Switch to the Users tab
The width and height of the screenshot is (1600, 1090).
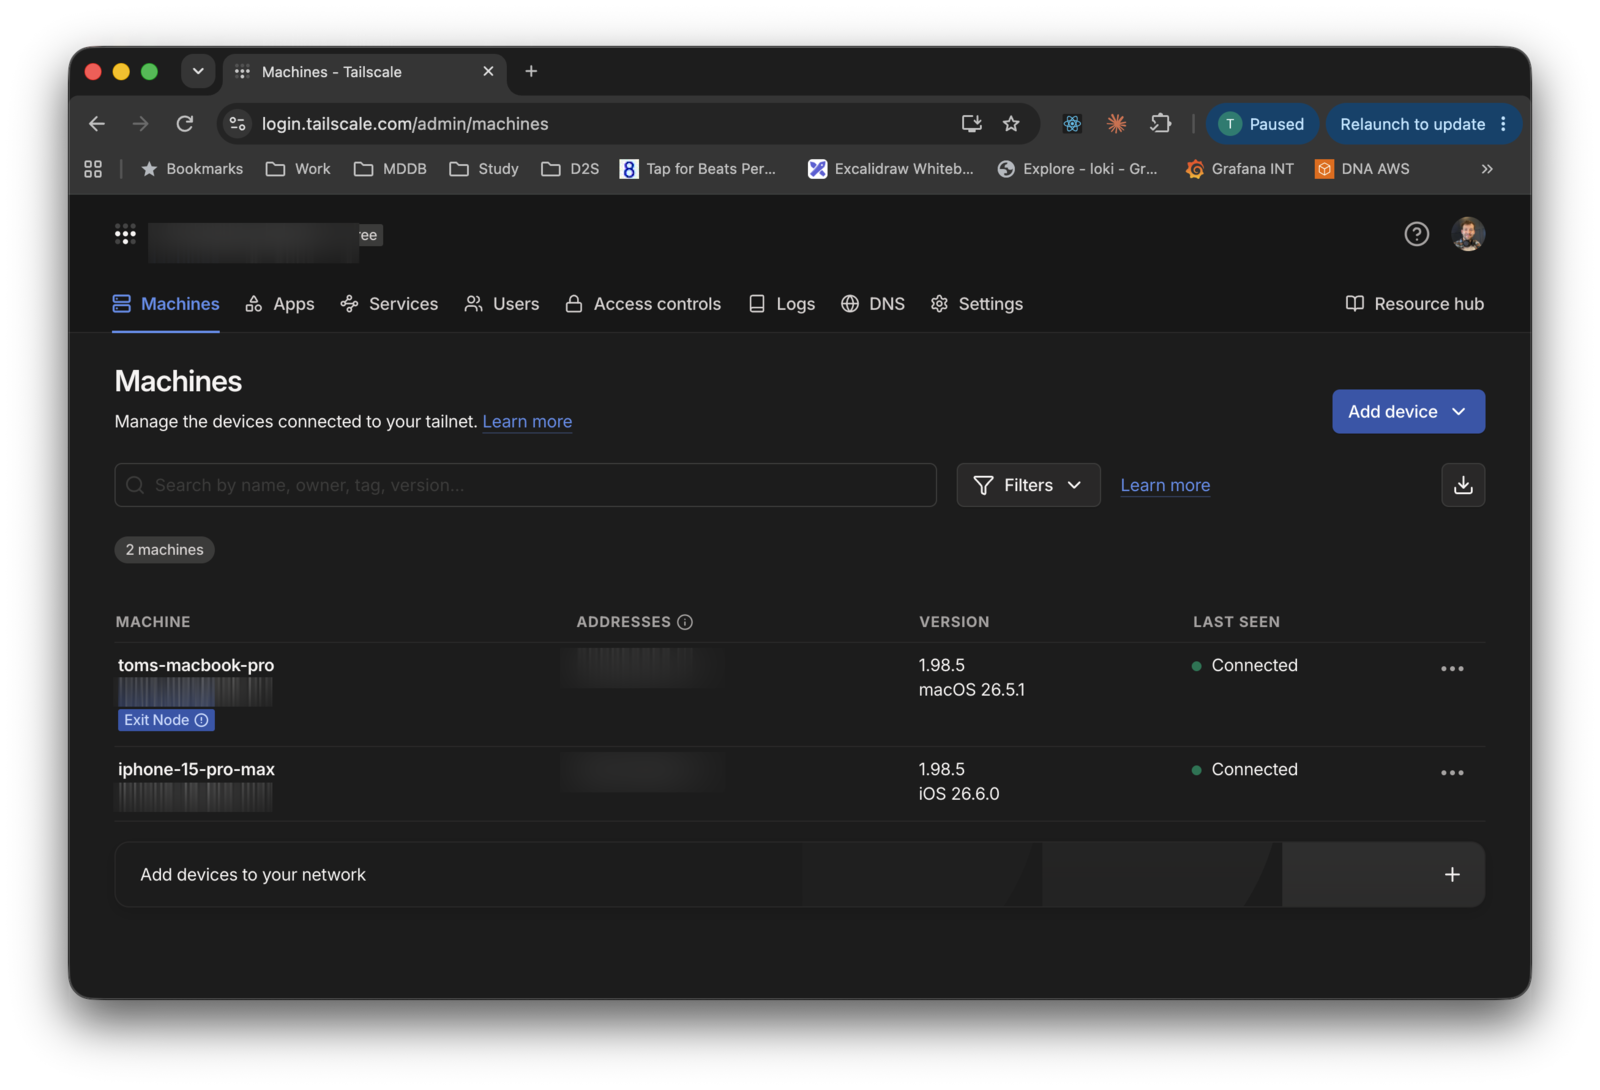pos(502,304)
